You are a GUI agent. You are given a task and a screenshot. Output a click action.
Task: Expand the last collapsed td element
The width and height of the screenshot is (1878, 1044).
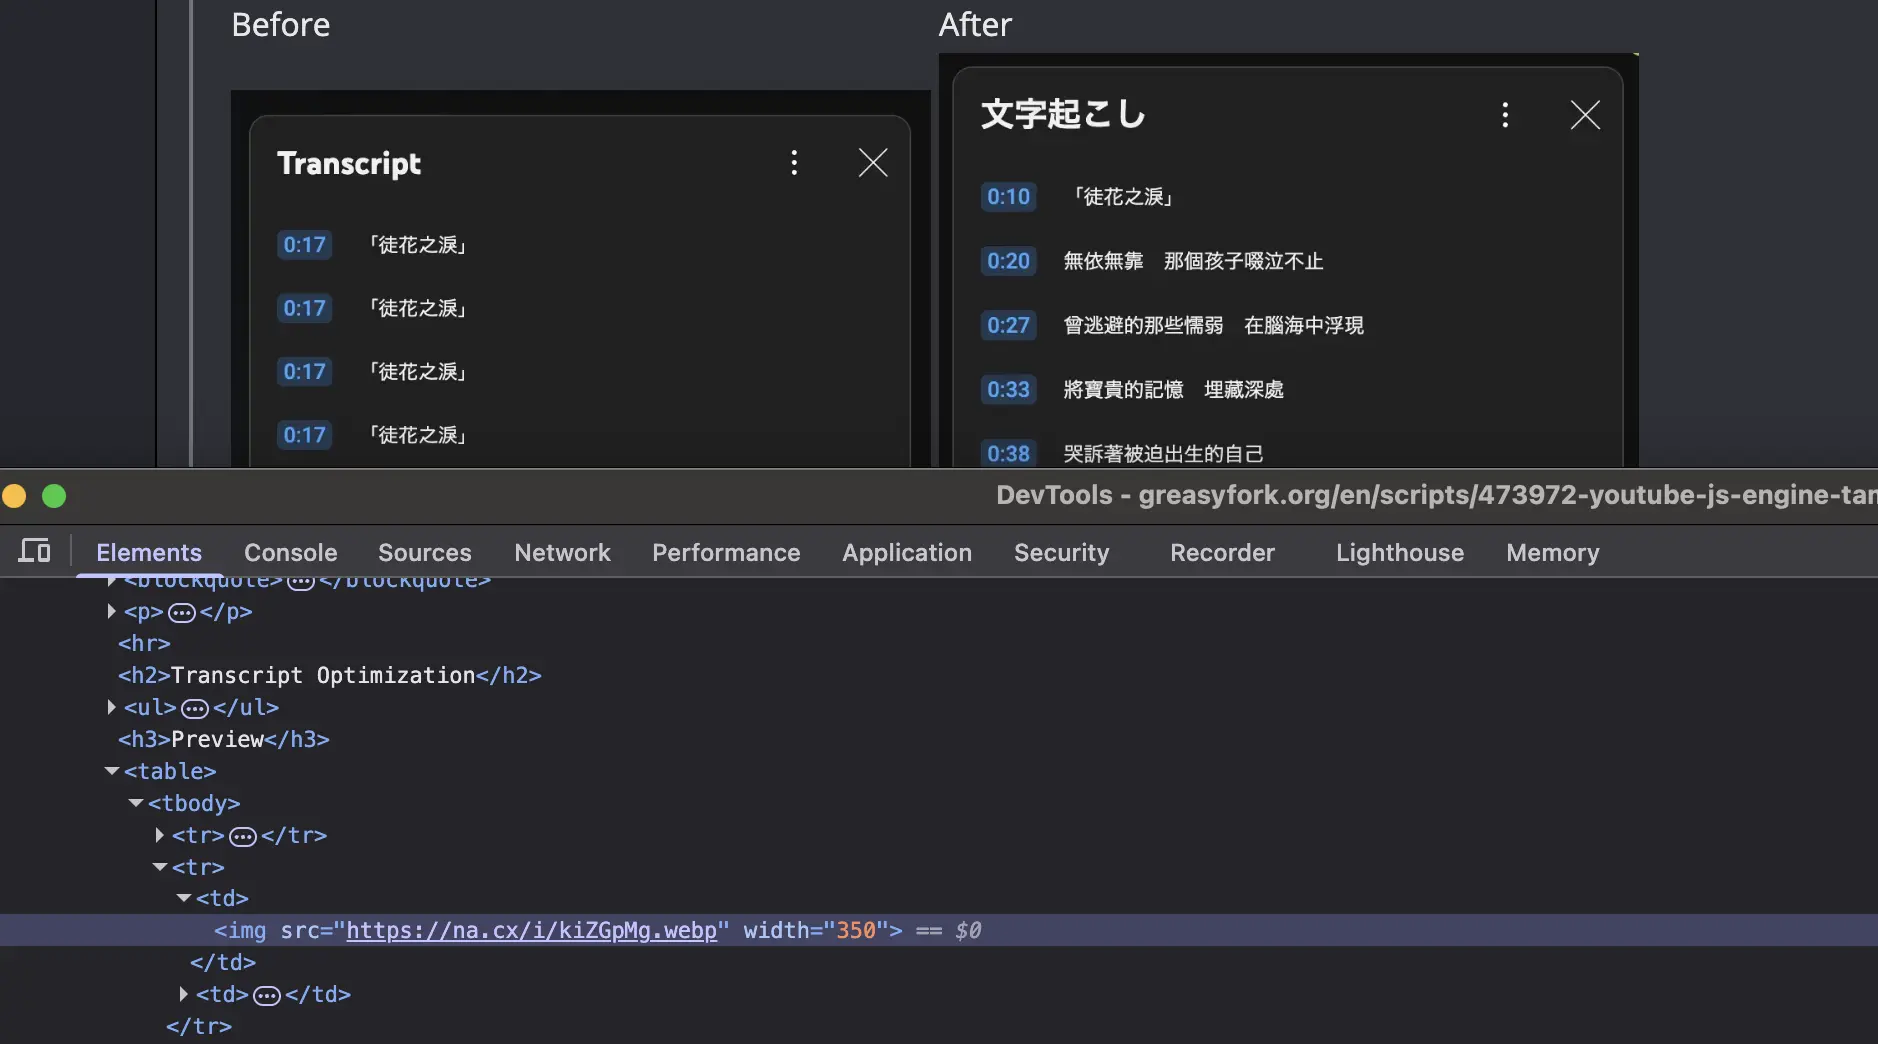click(x=183, y=994)
